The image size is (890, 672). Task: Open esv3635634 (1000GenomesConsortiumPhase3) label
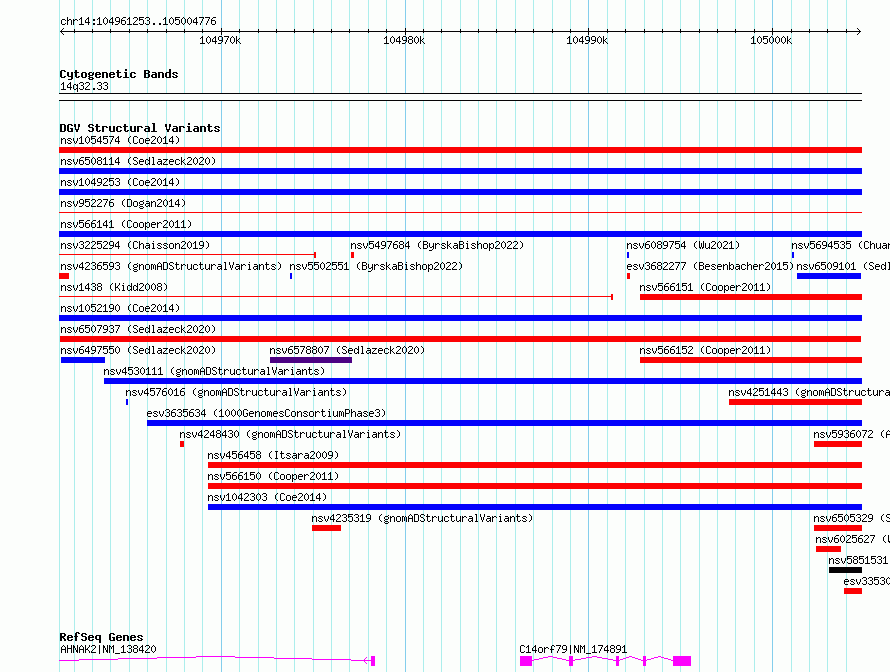click(266, 413)
